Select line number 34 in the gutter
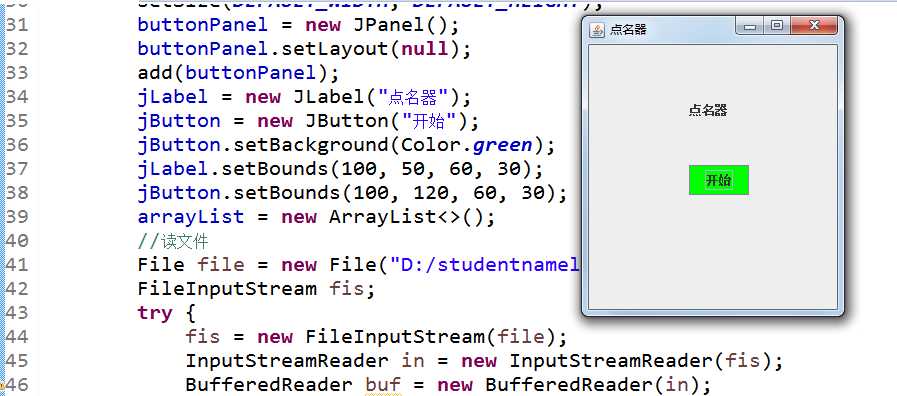This screenshot has height=396, width=897. (x=17, y=97)
